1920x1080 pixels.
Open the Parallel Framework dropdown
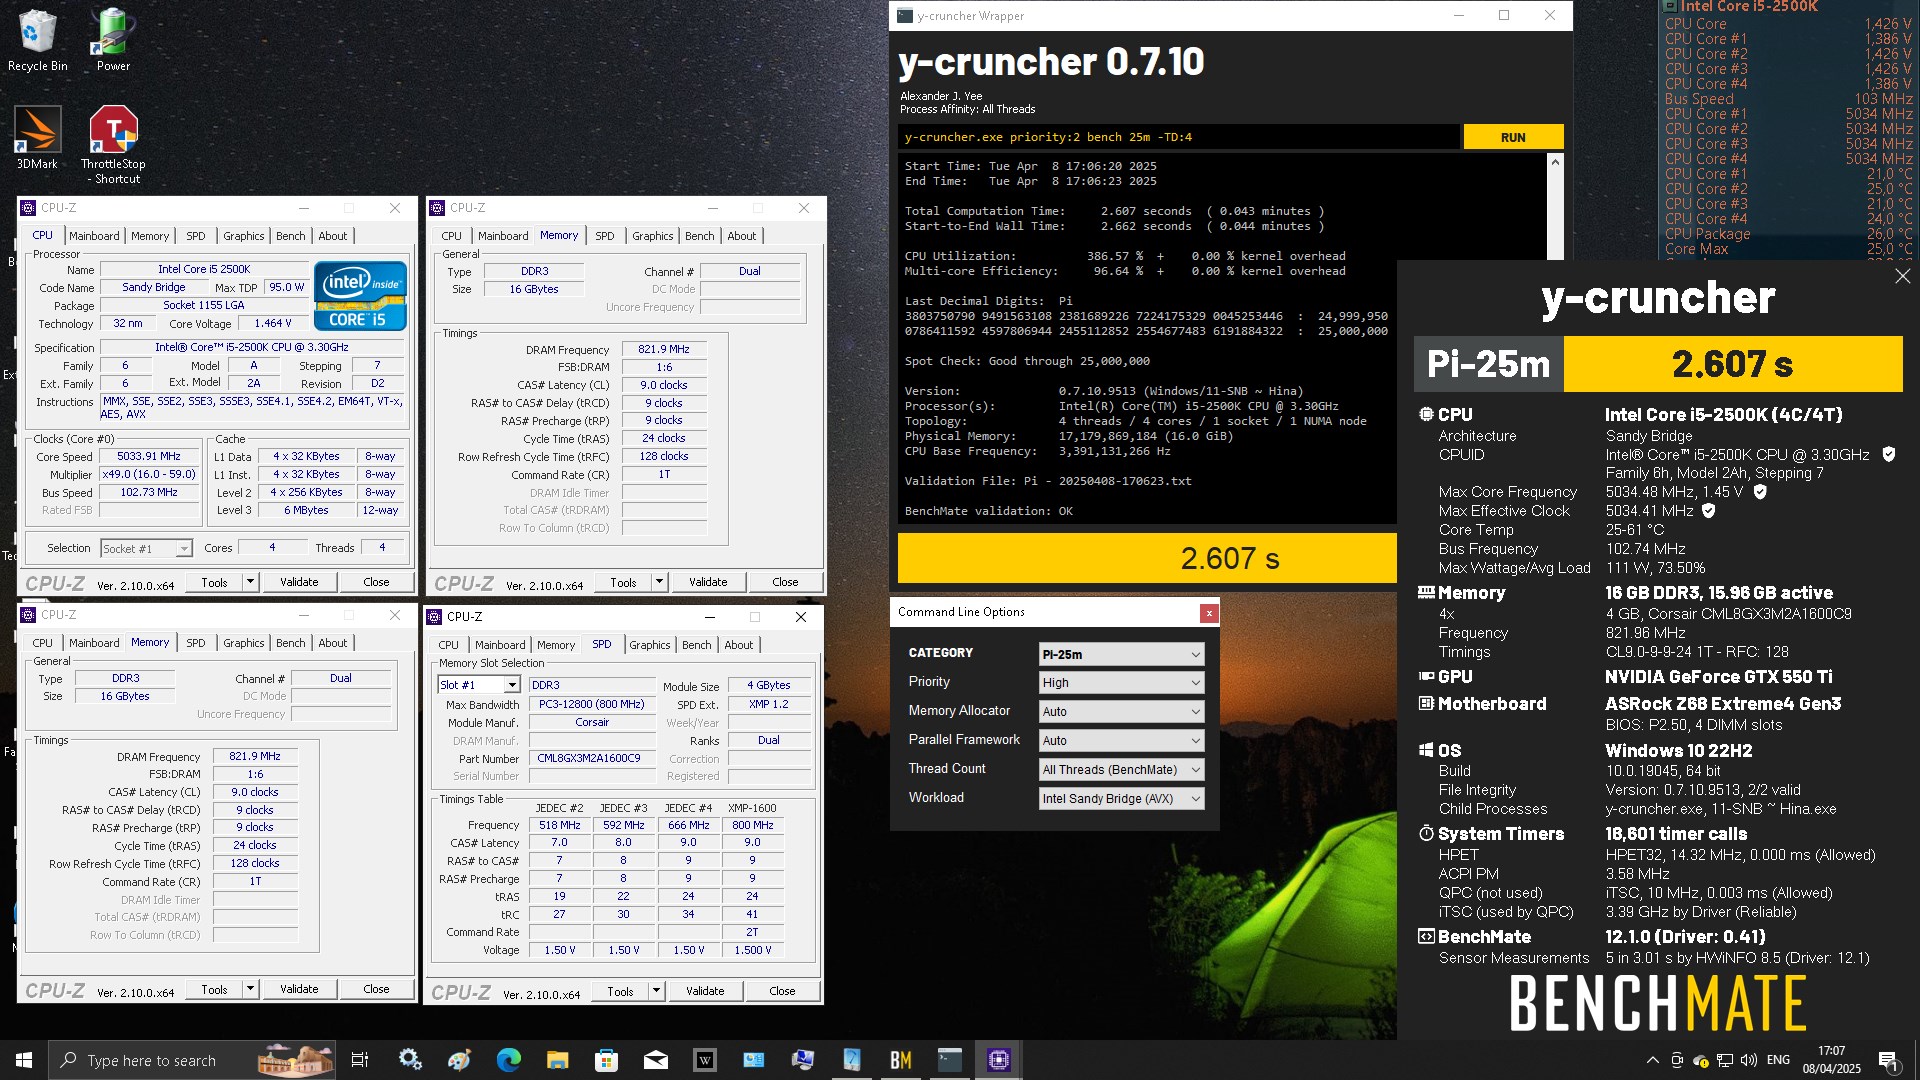click(x=1121, y=741)
